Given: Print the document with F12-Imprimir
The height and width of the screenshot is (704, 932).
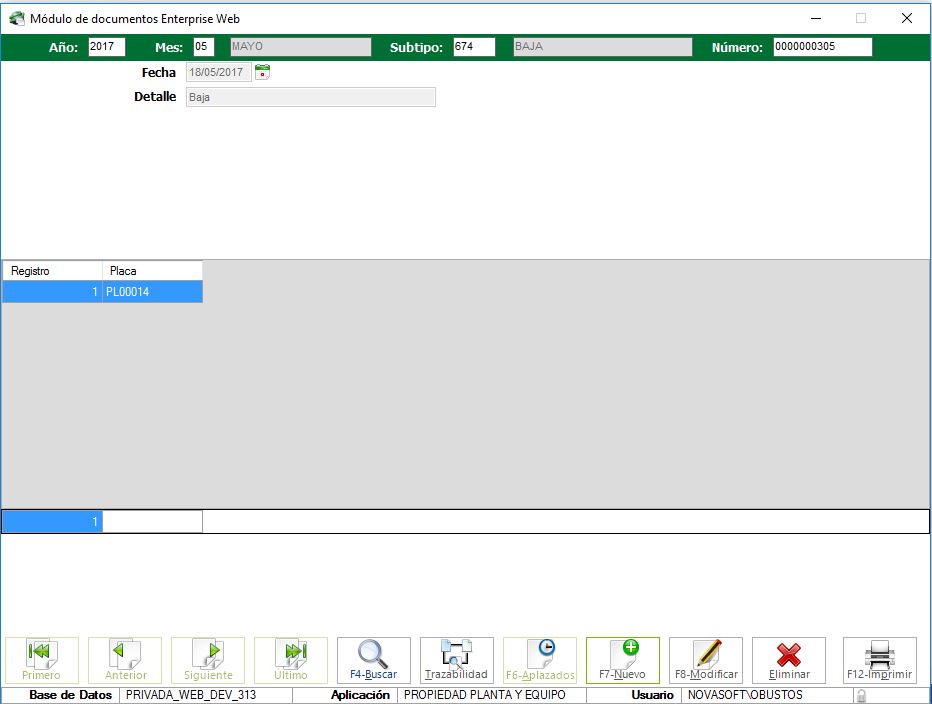Looking at the screenshot, I should [880, 661].
